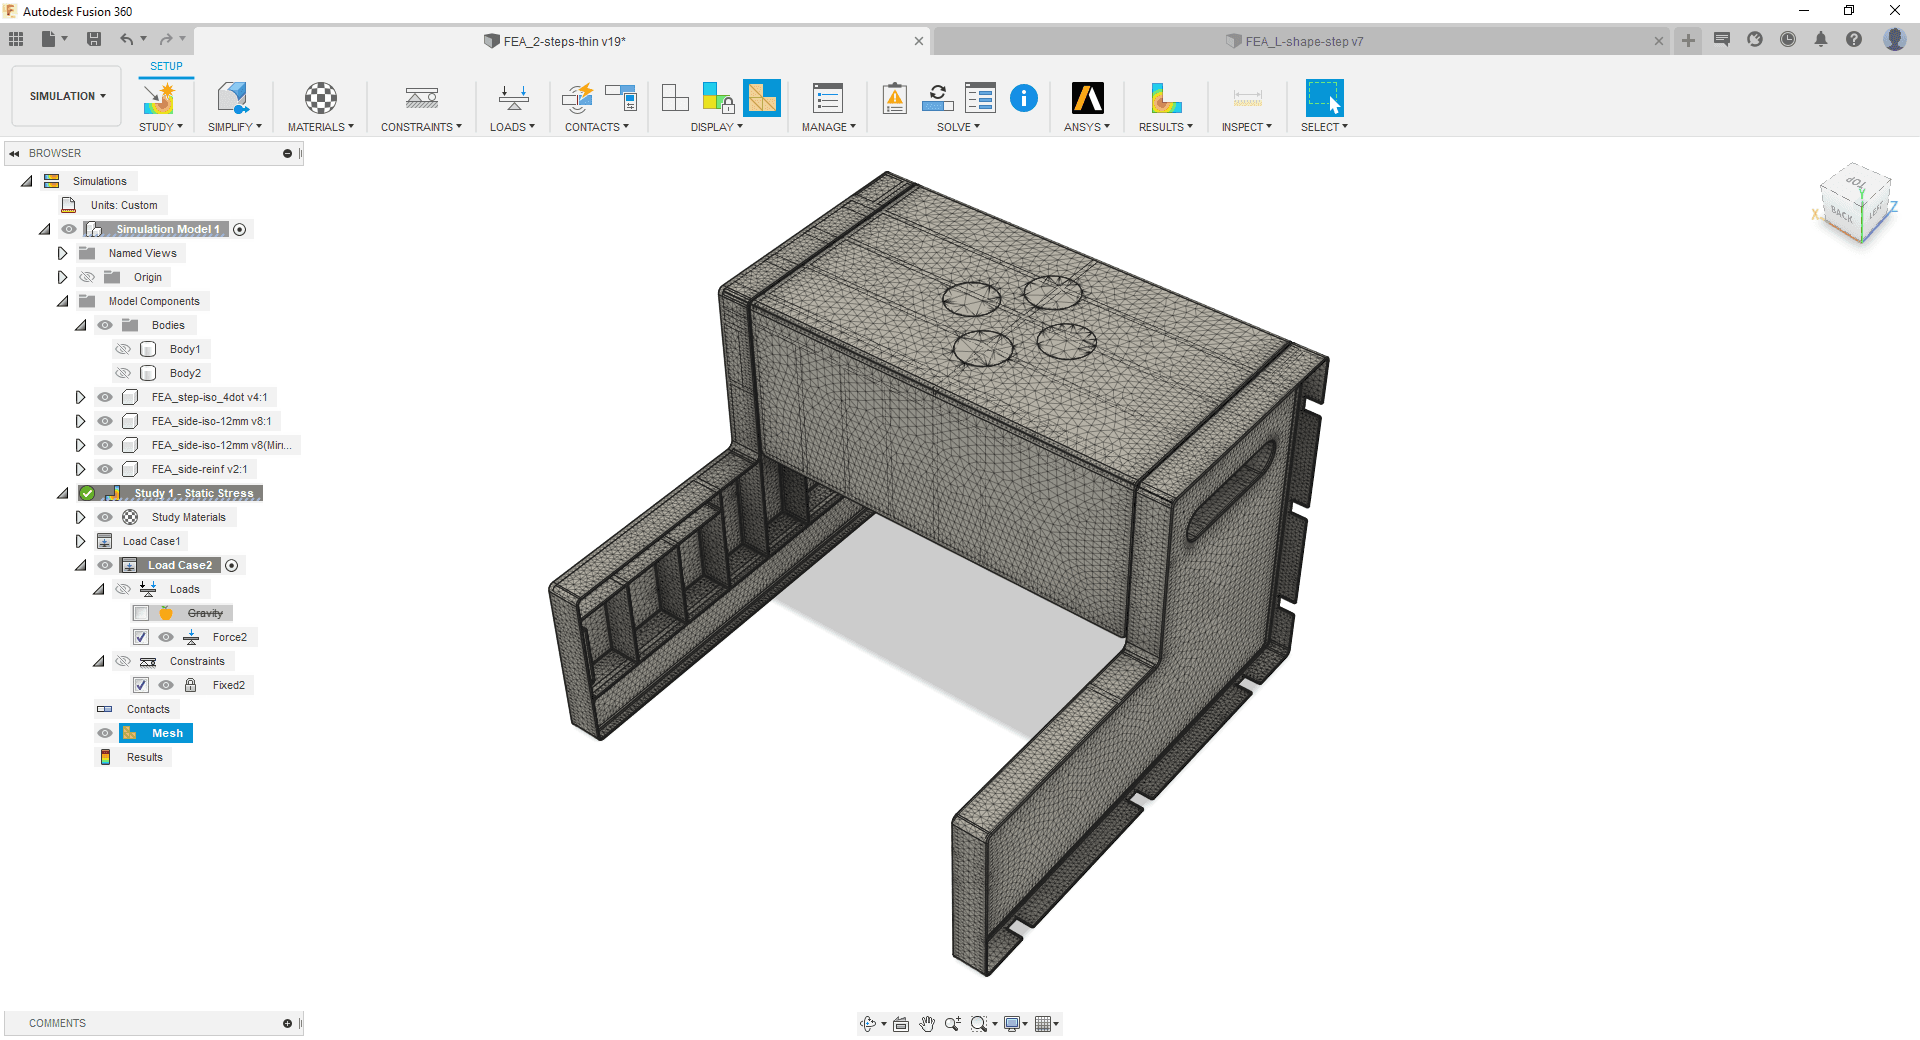Expand the Named Views folder

click(x=62, y=253)
